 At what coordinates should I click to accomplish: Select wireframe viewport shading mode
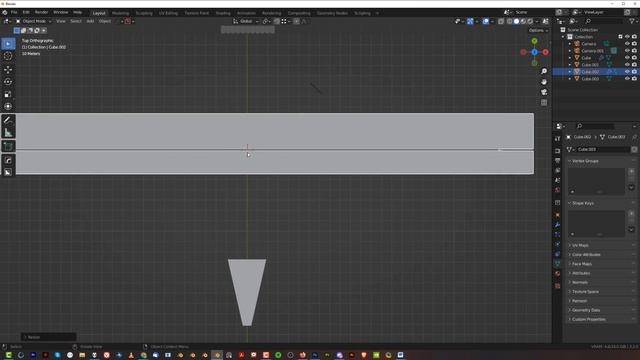pyautogui.click(x=509, y=21)
